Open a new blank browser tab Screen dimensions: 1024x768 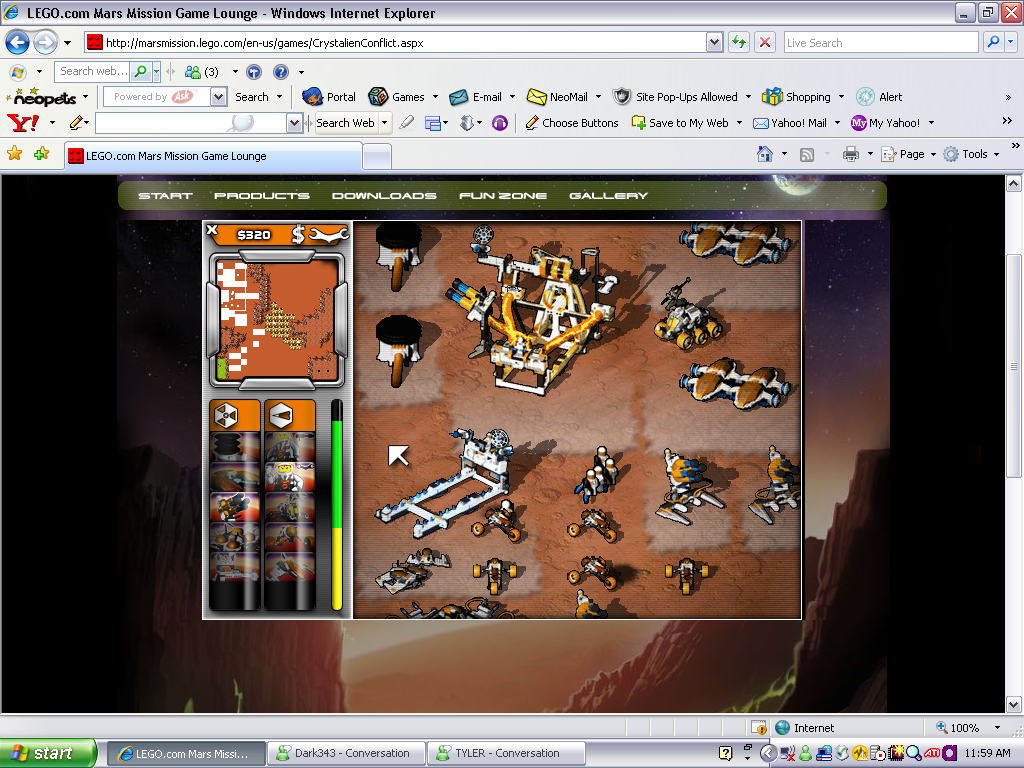377,157
